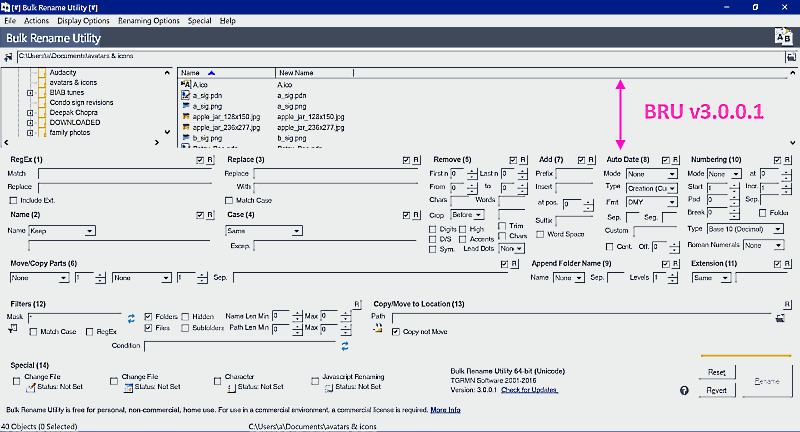This screenshot has width=800, height=432.
Task: Open Extension dropdown showing Same
Action: pos(711,278)
